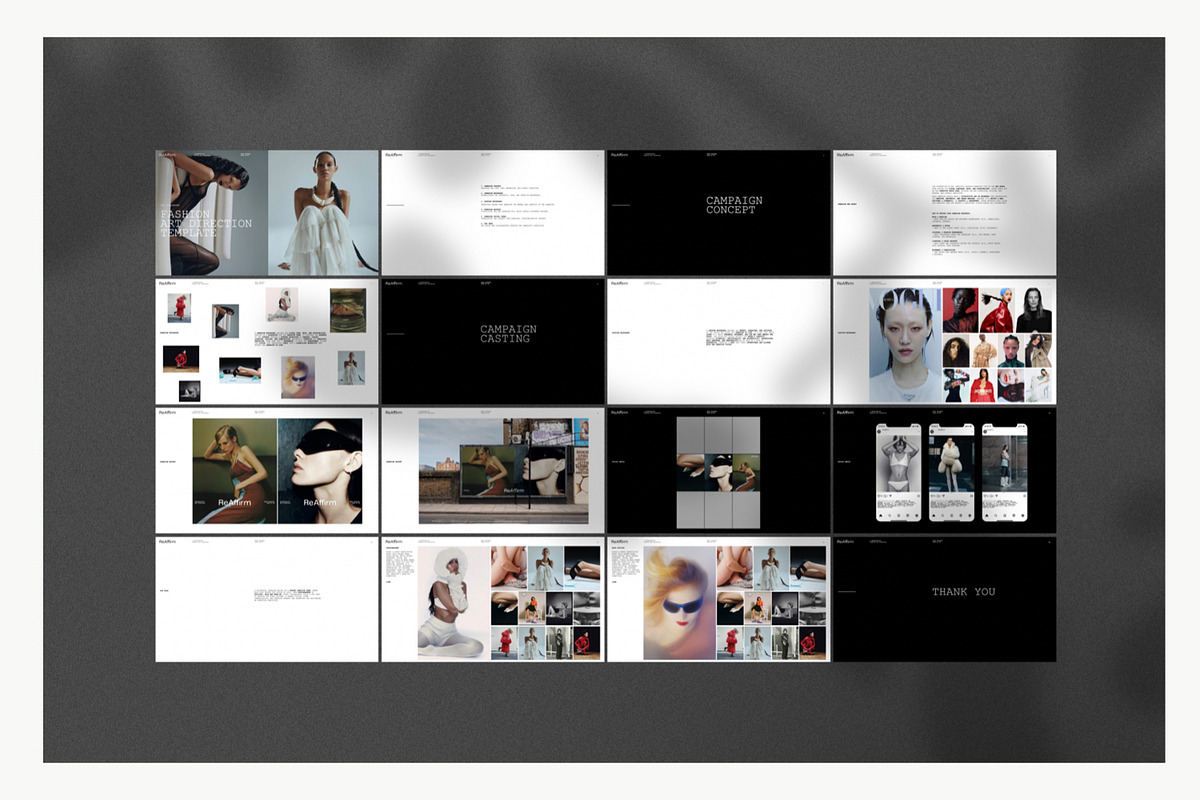Click the 'THANK YOU' text
The image size is (1200, 800).
pos(963,592)
